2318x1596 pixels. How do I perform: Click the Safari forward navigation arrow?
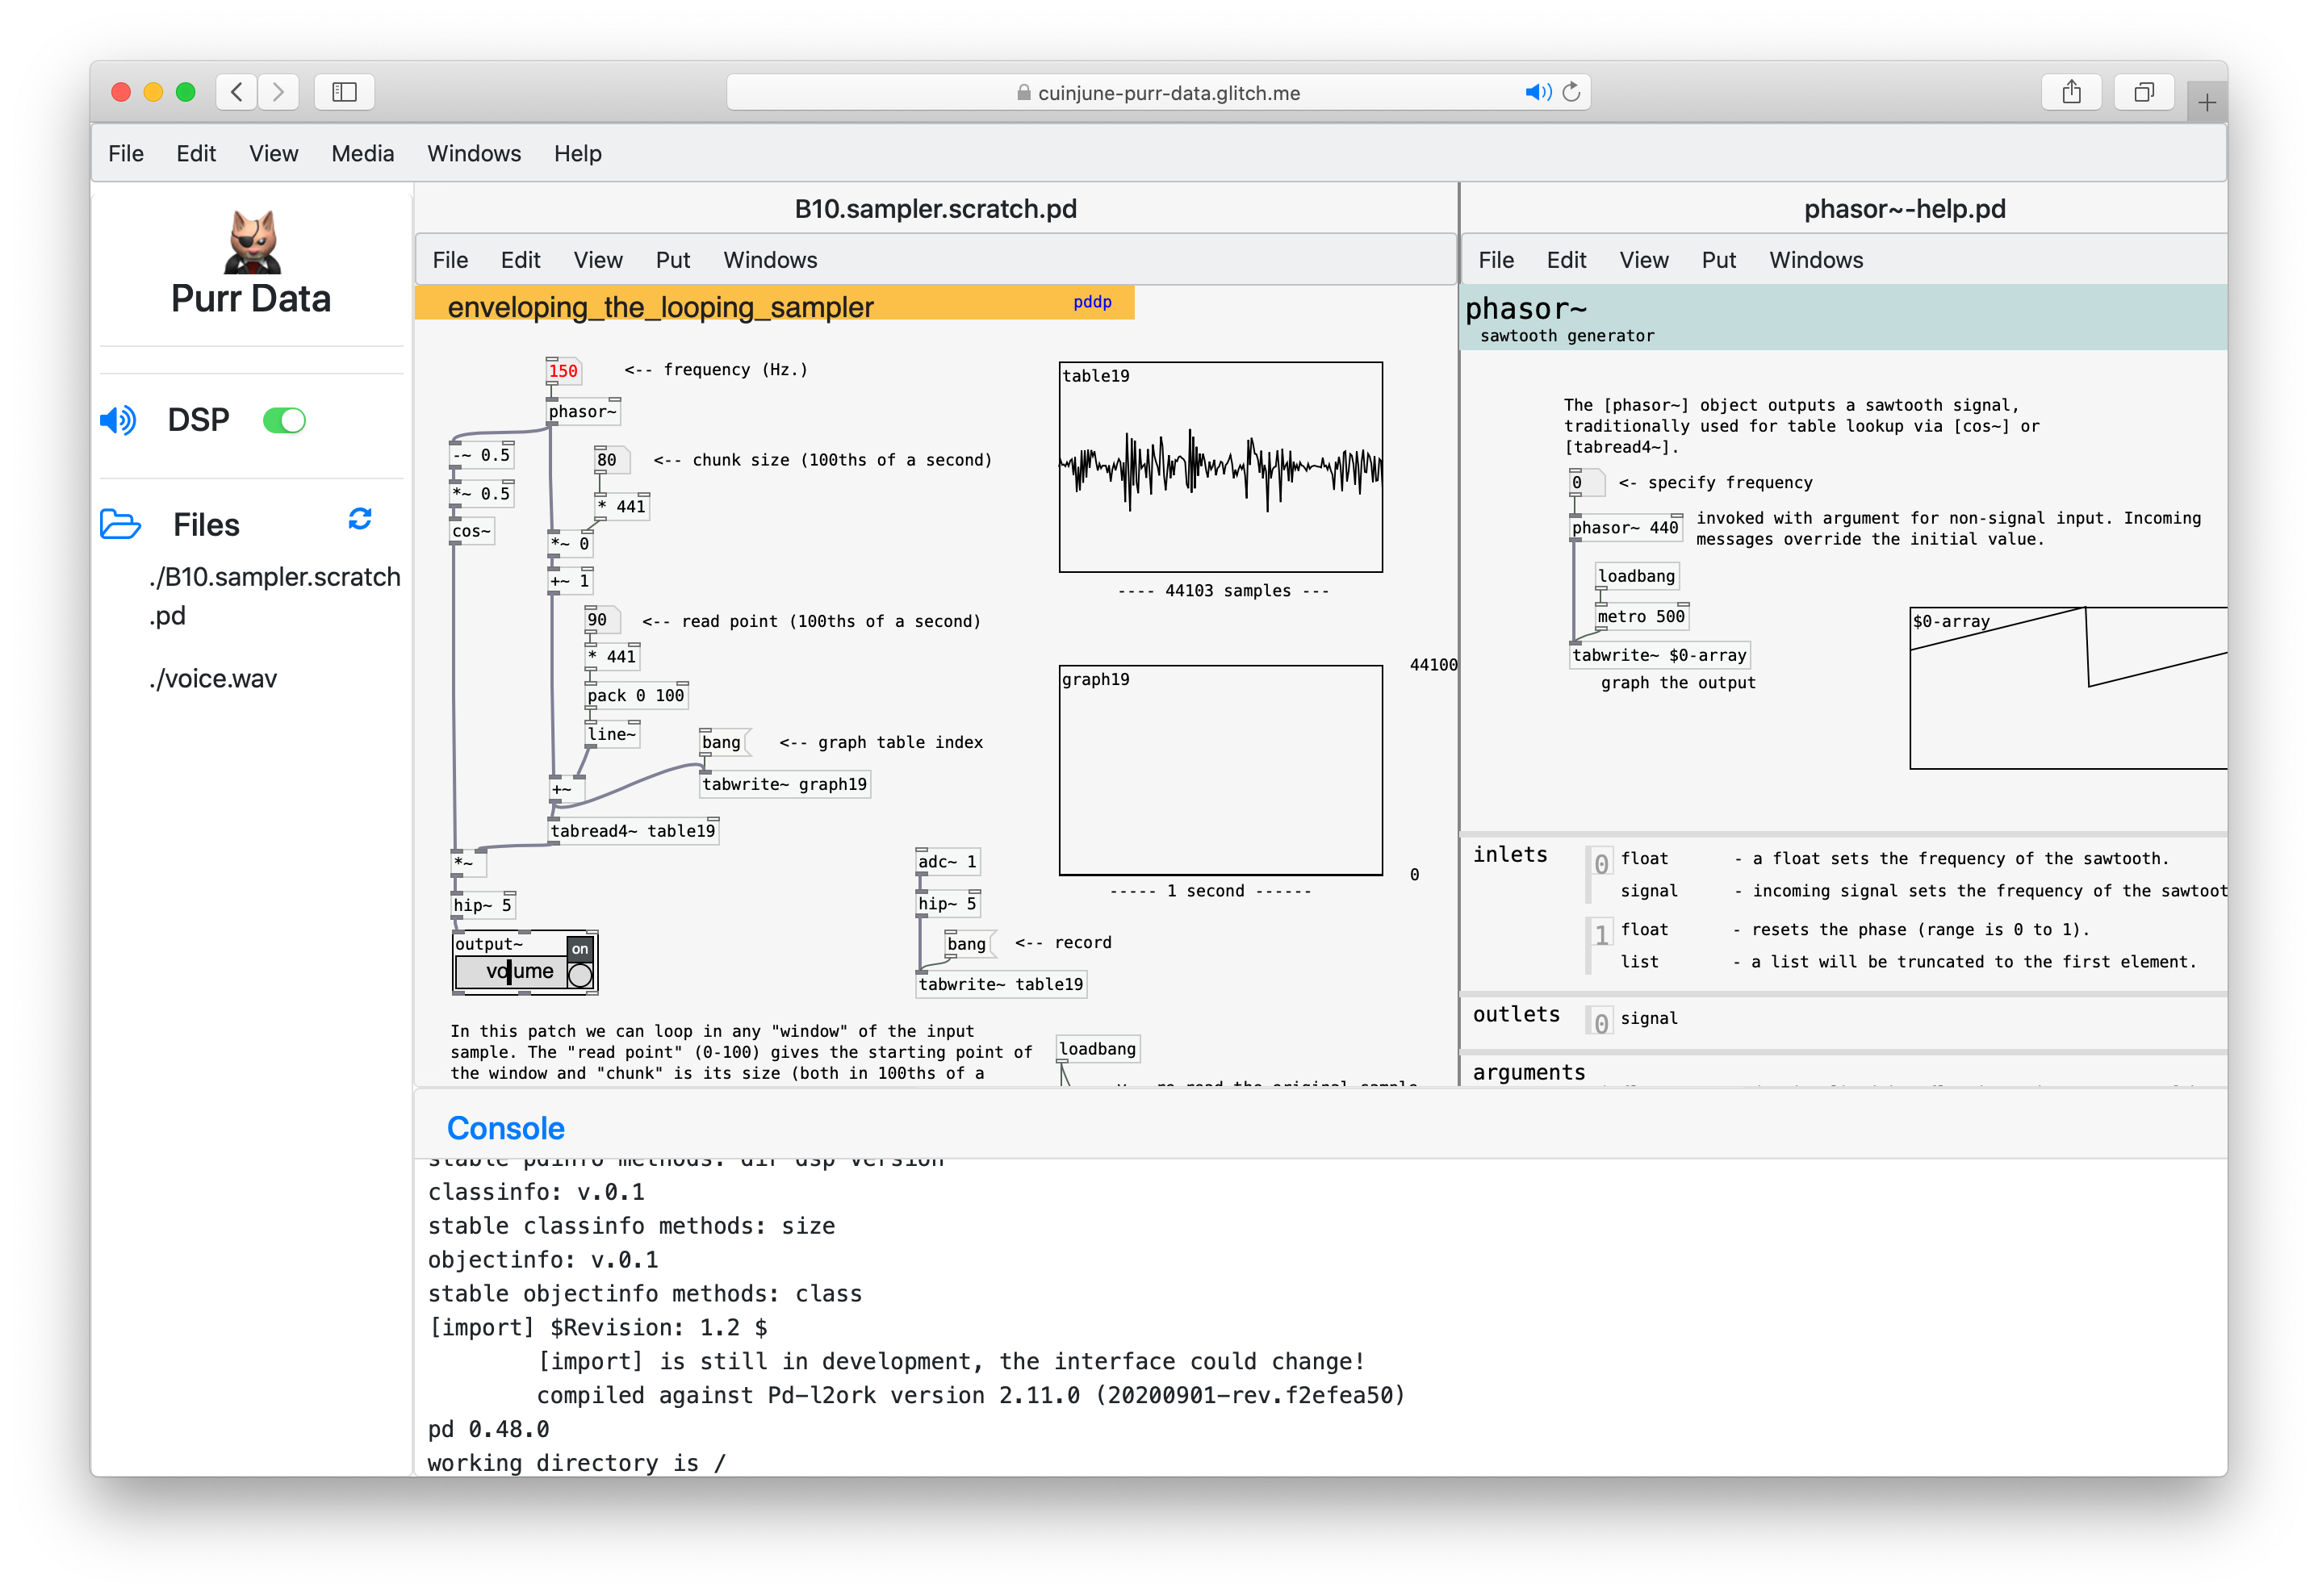pyautogui.click(x=278, y=92)
